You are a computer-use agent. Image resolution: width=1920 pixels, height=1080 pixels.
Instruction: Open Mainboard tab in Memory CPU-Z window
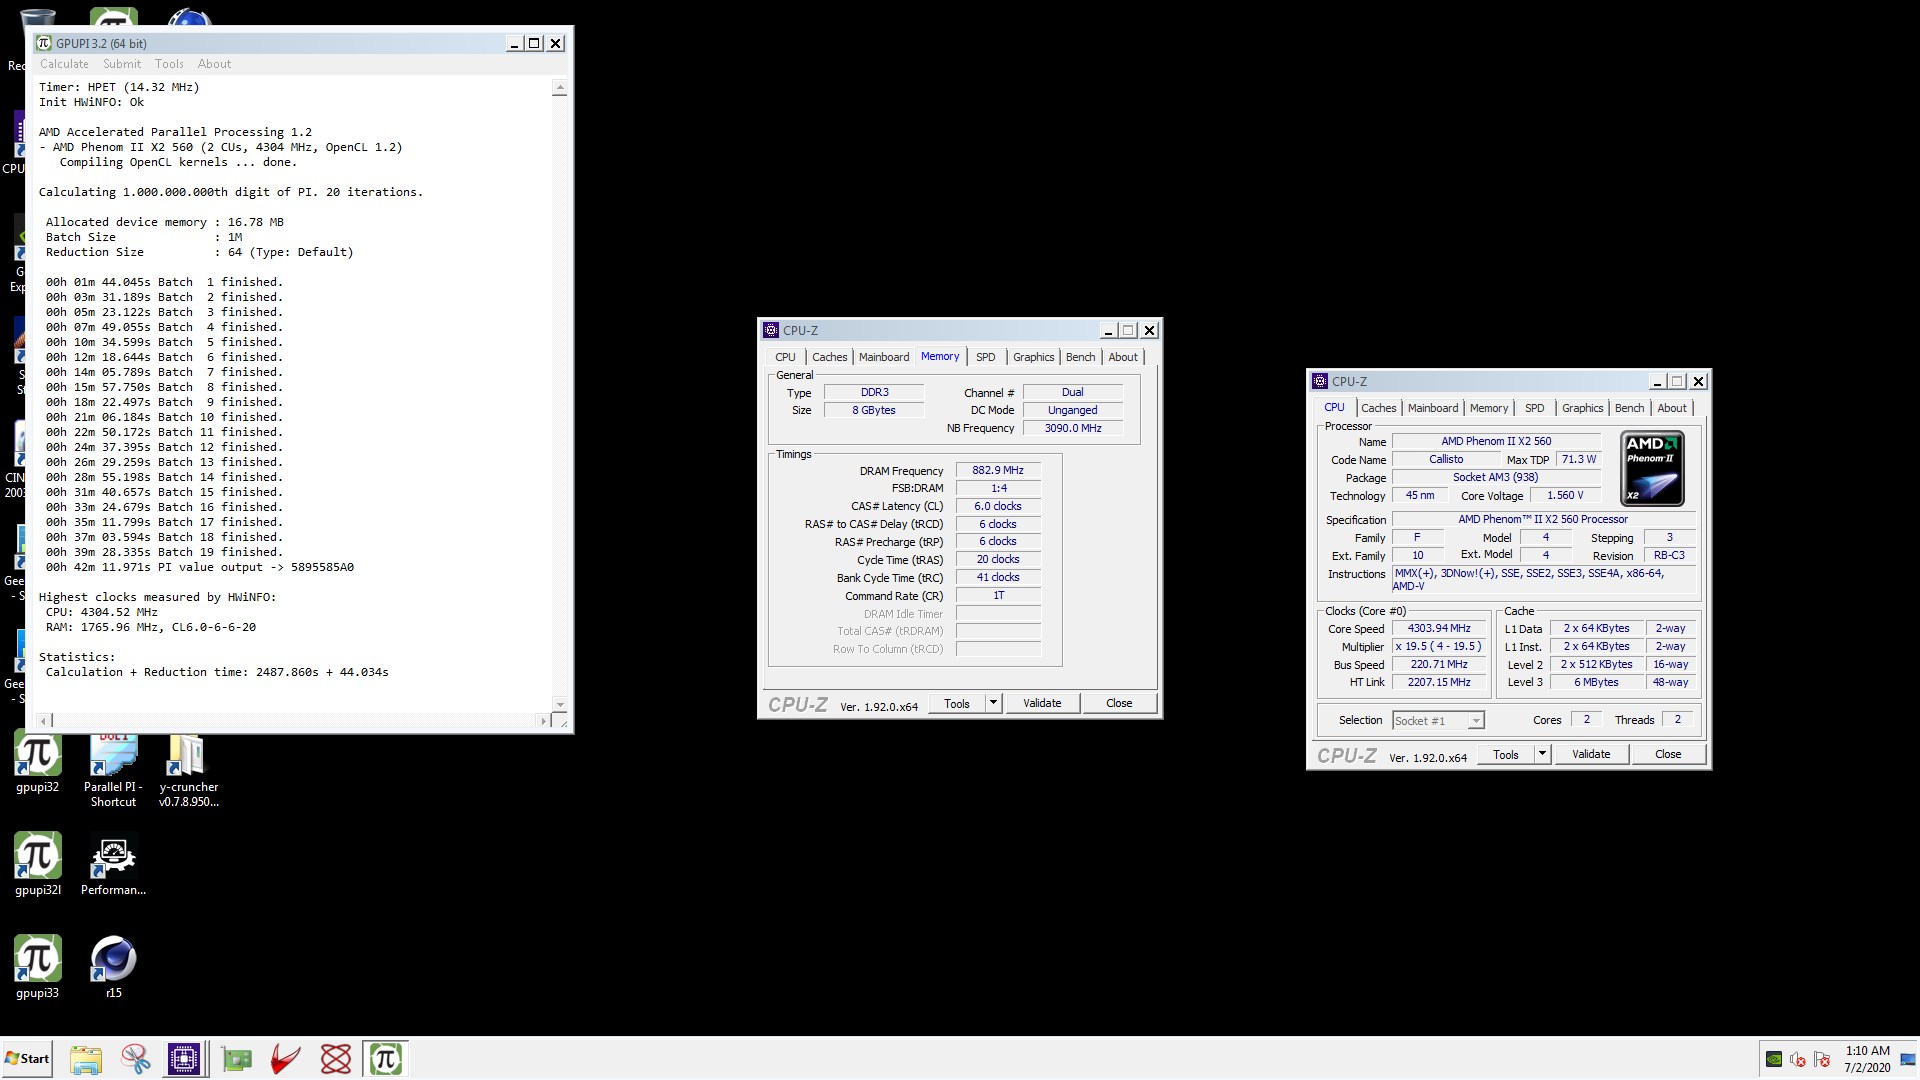click(x=884, y=357)
